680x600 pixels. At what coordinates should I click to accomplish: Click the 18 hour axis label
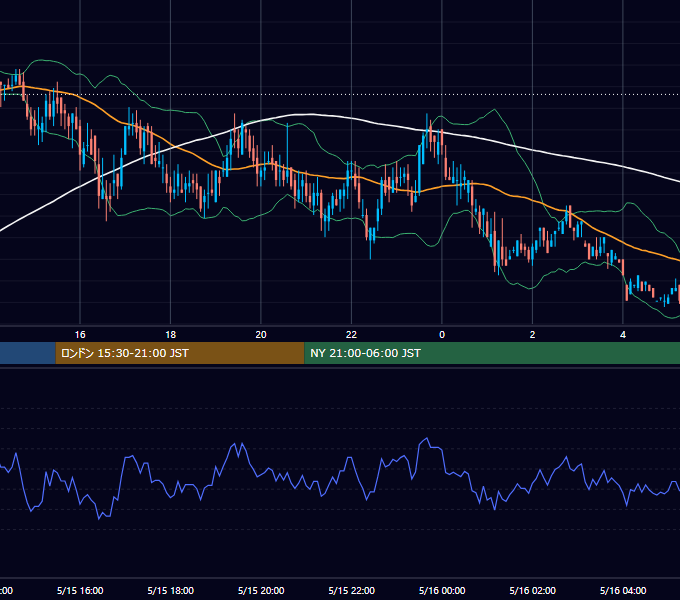coord(170,335)
